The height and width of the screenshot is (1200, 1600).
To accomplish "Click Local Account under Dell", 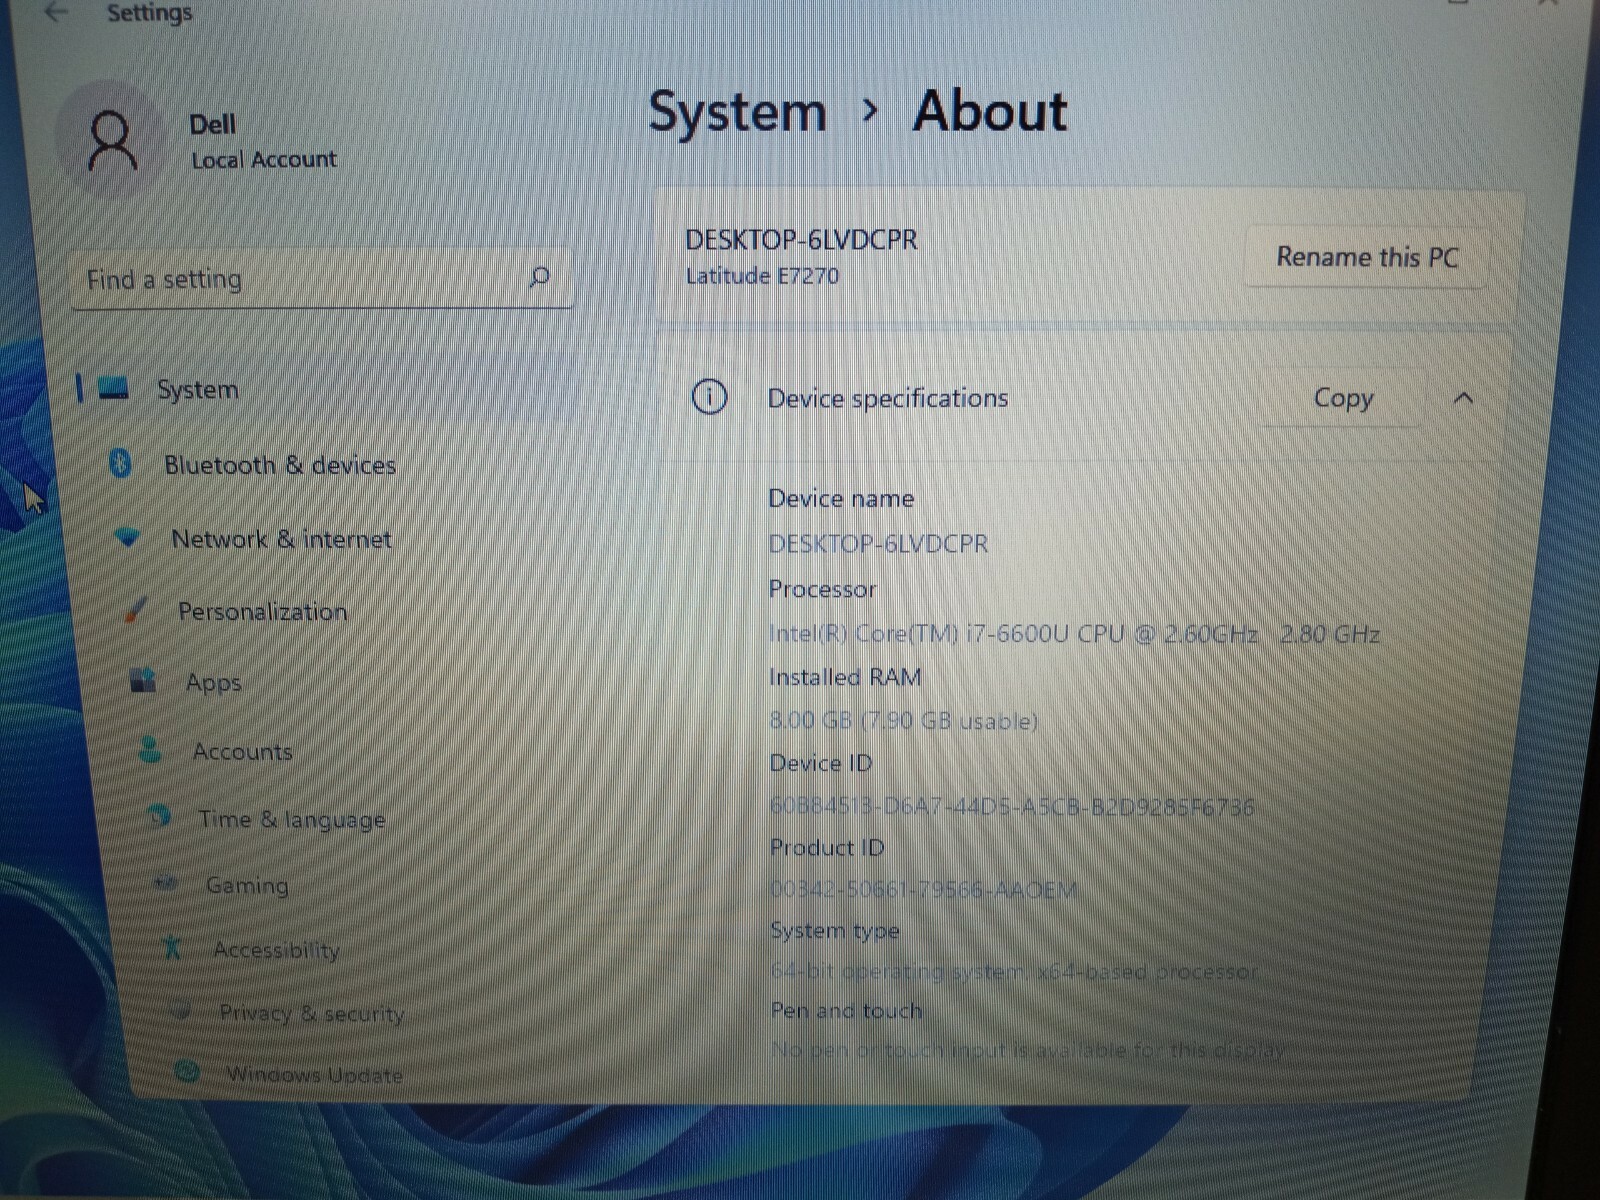I will coord(264,160).
